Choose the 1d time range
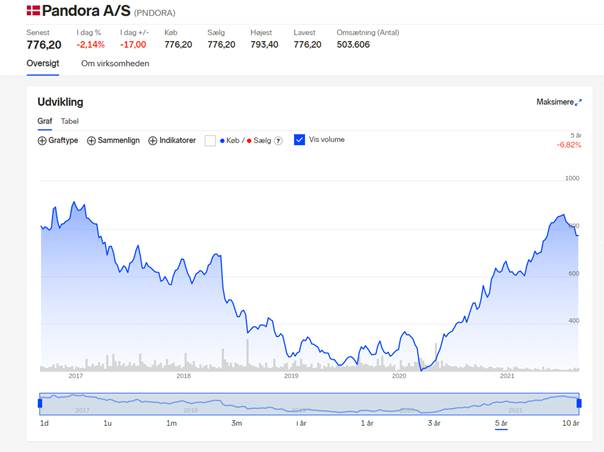604x452 pixels. click(x=44, y=423)
